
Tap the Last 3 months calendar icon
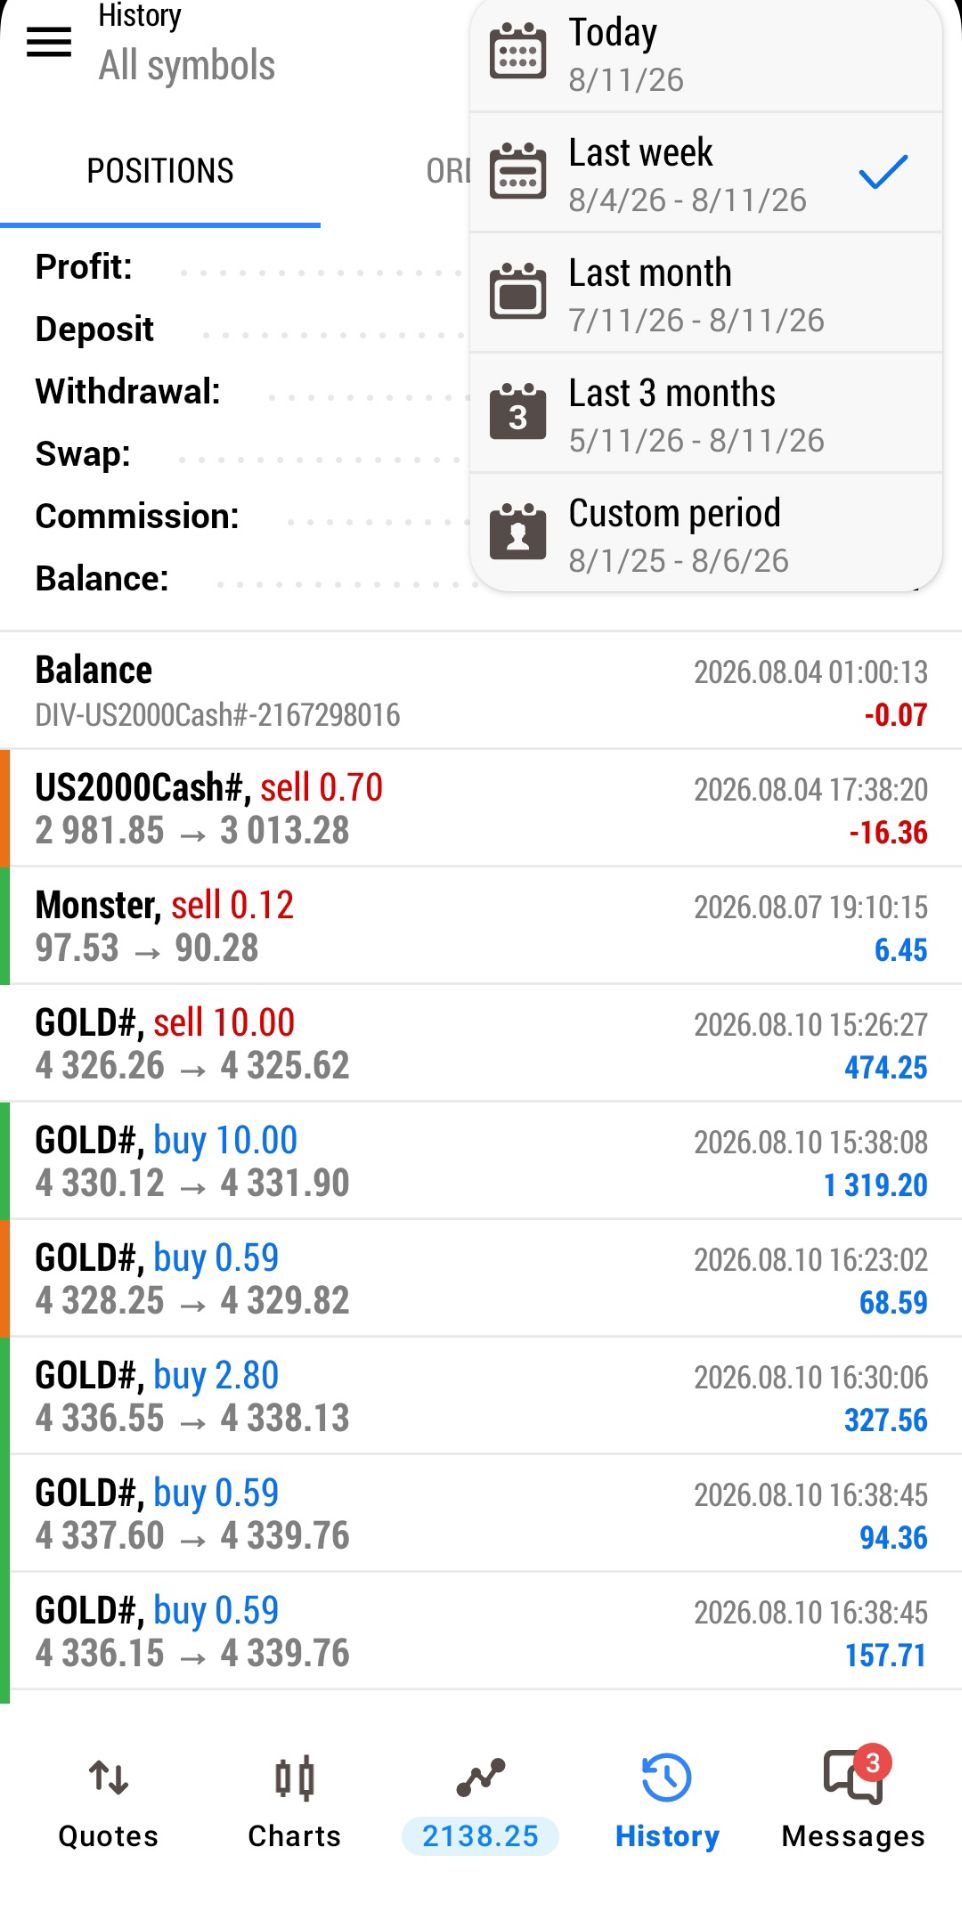click(518, 412)
